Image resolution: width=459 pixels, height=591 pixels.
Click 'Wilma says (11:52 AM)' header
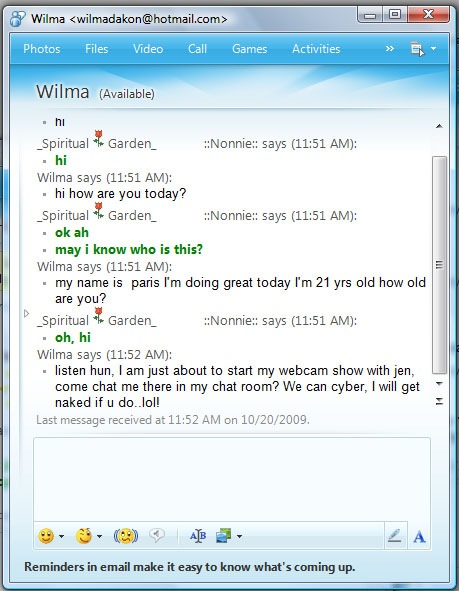coord(104,355)
